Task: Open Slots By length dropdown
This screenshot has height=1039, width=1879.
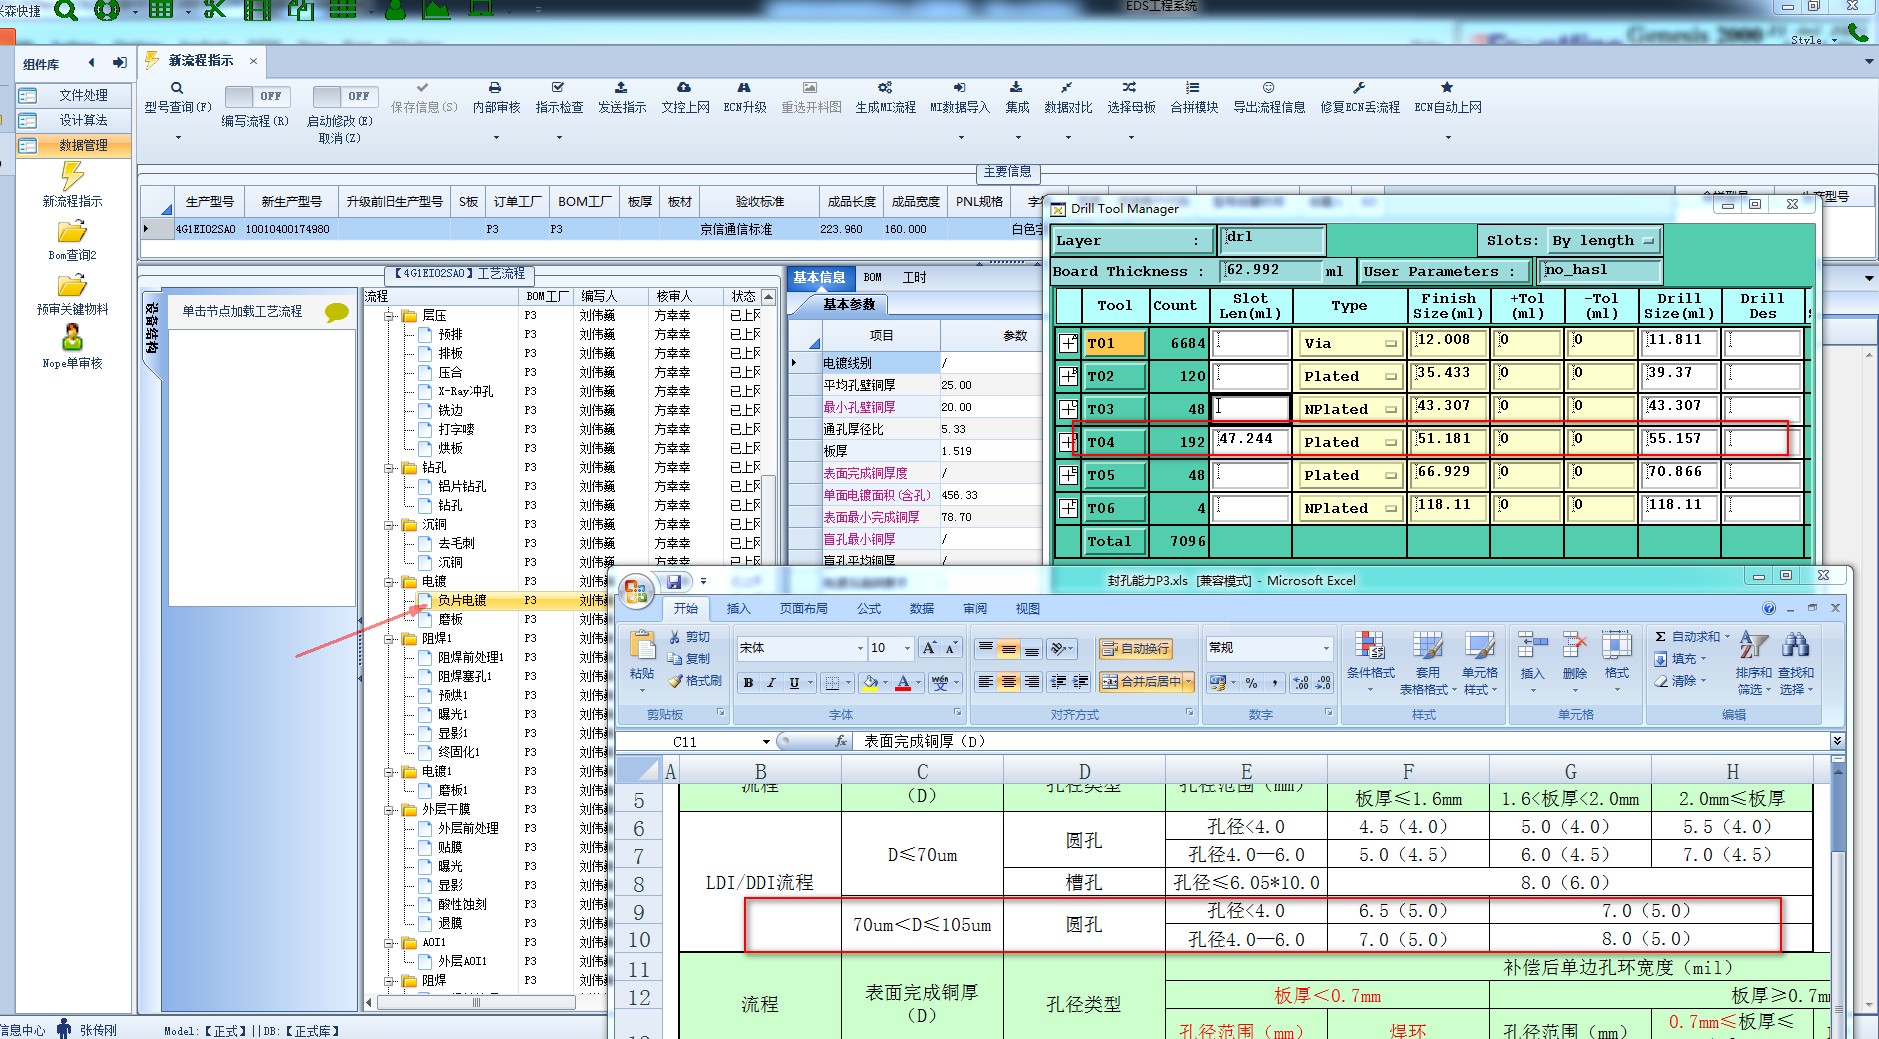Action: point(1604,241)
